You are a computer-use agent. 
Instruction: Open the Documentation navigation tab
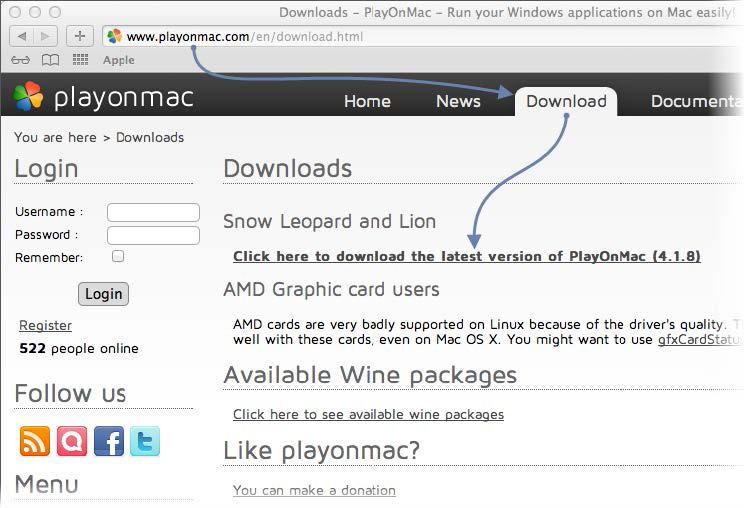697,101
